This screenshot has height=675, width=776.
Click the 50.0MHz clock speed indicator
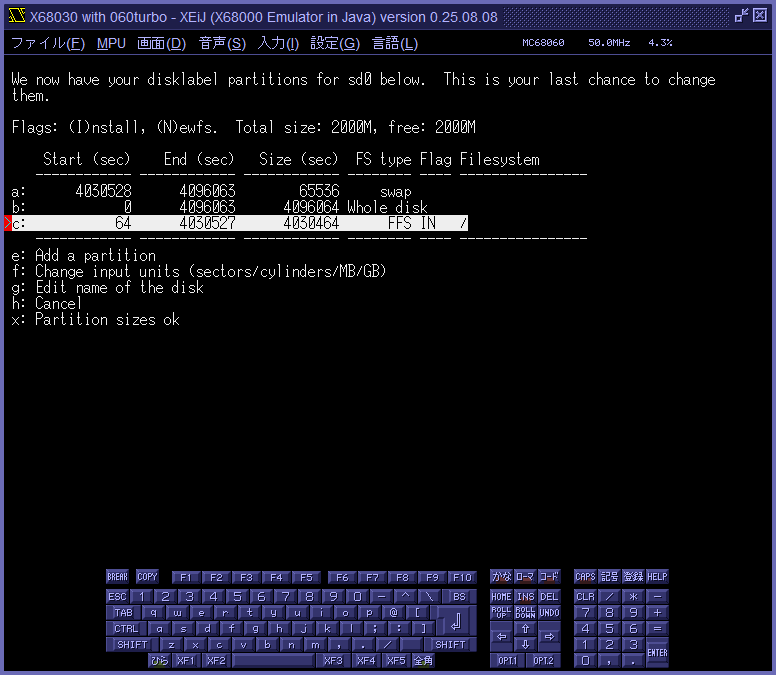[609, 43]
